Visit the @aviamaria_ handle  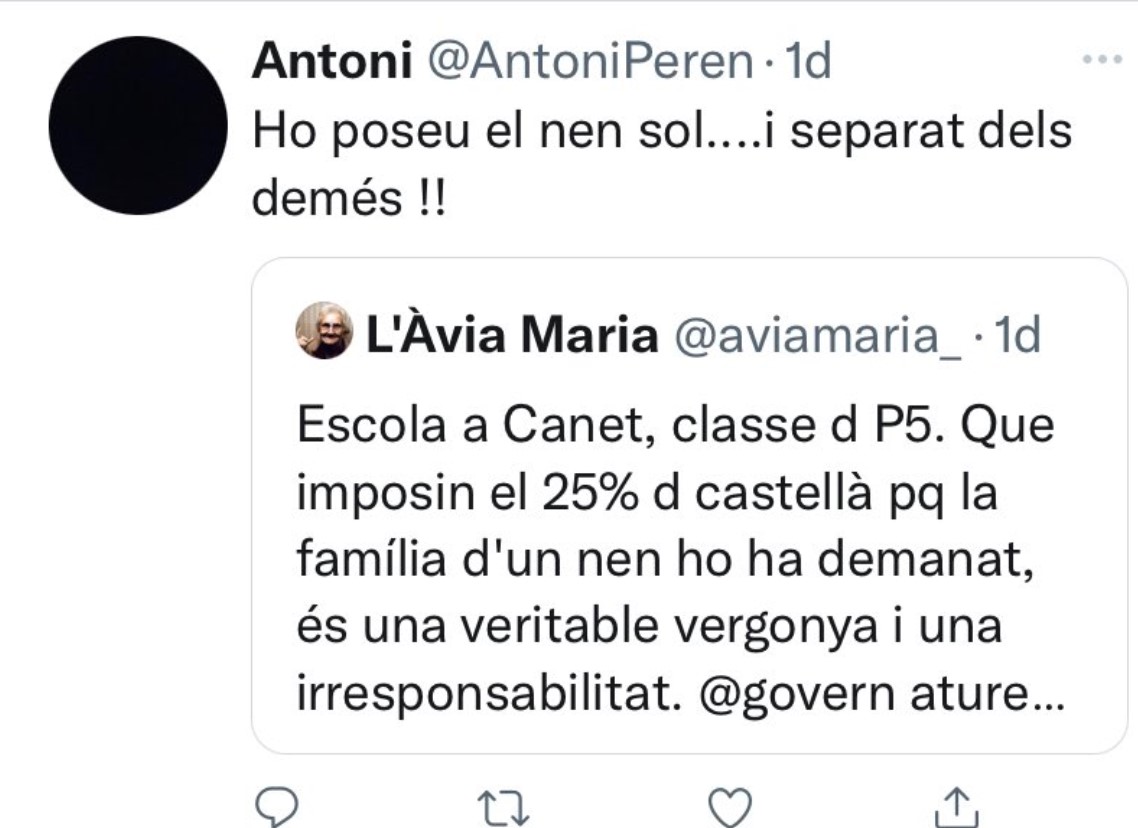(819, 337)
